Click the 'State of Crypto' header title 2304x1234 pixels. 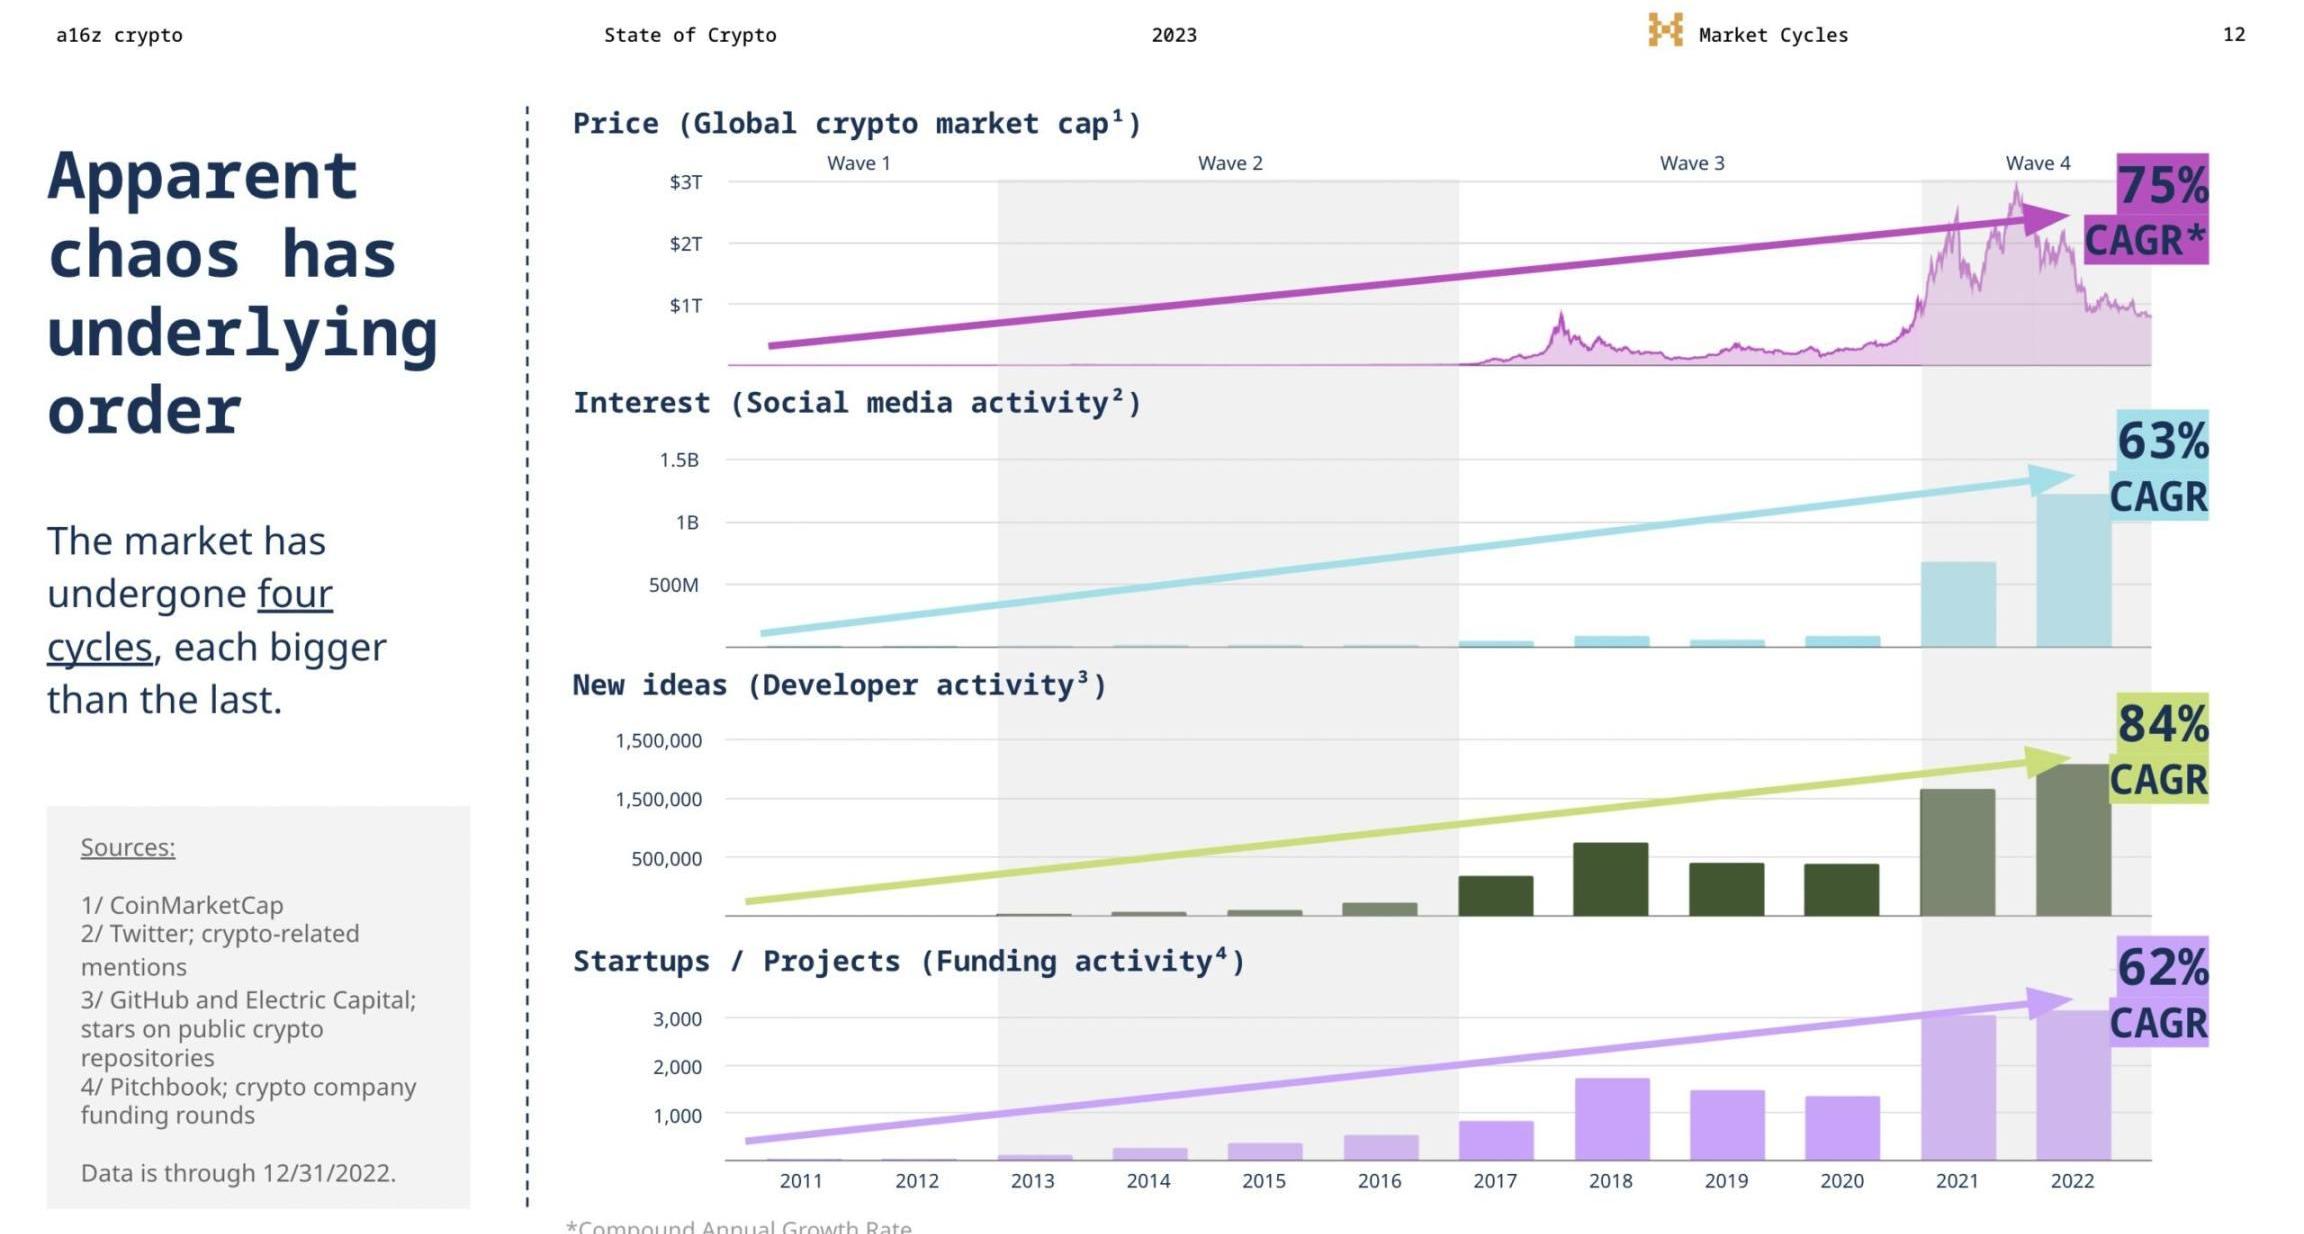pos(690,35)
